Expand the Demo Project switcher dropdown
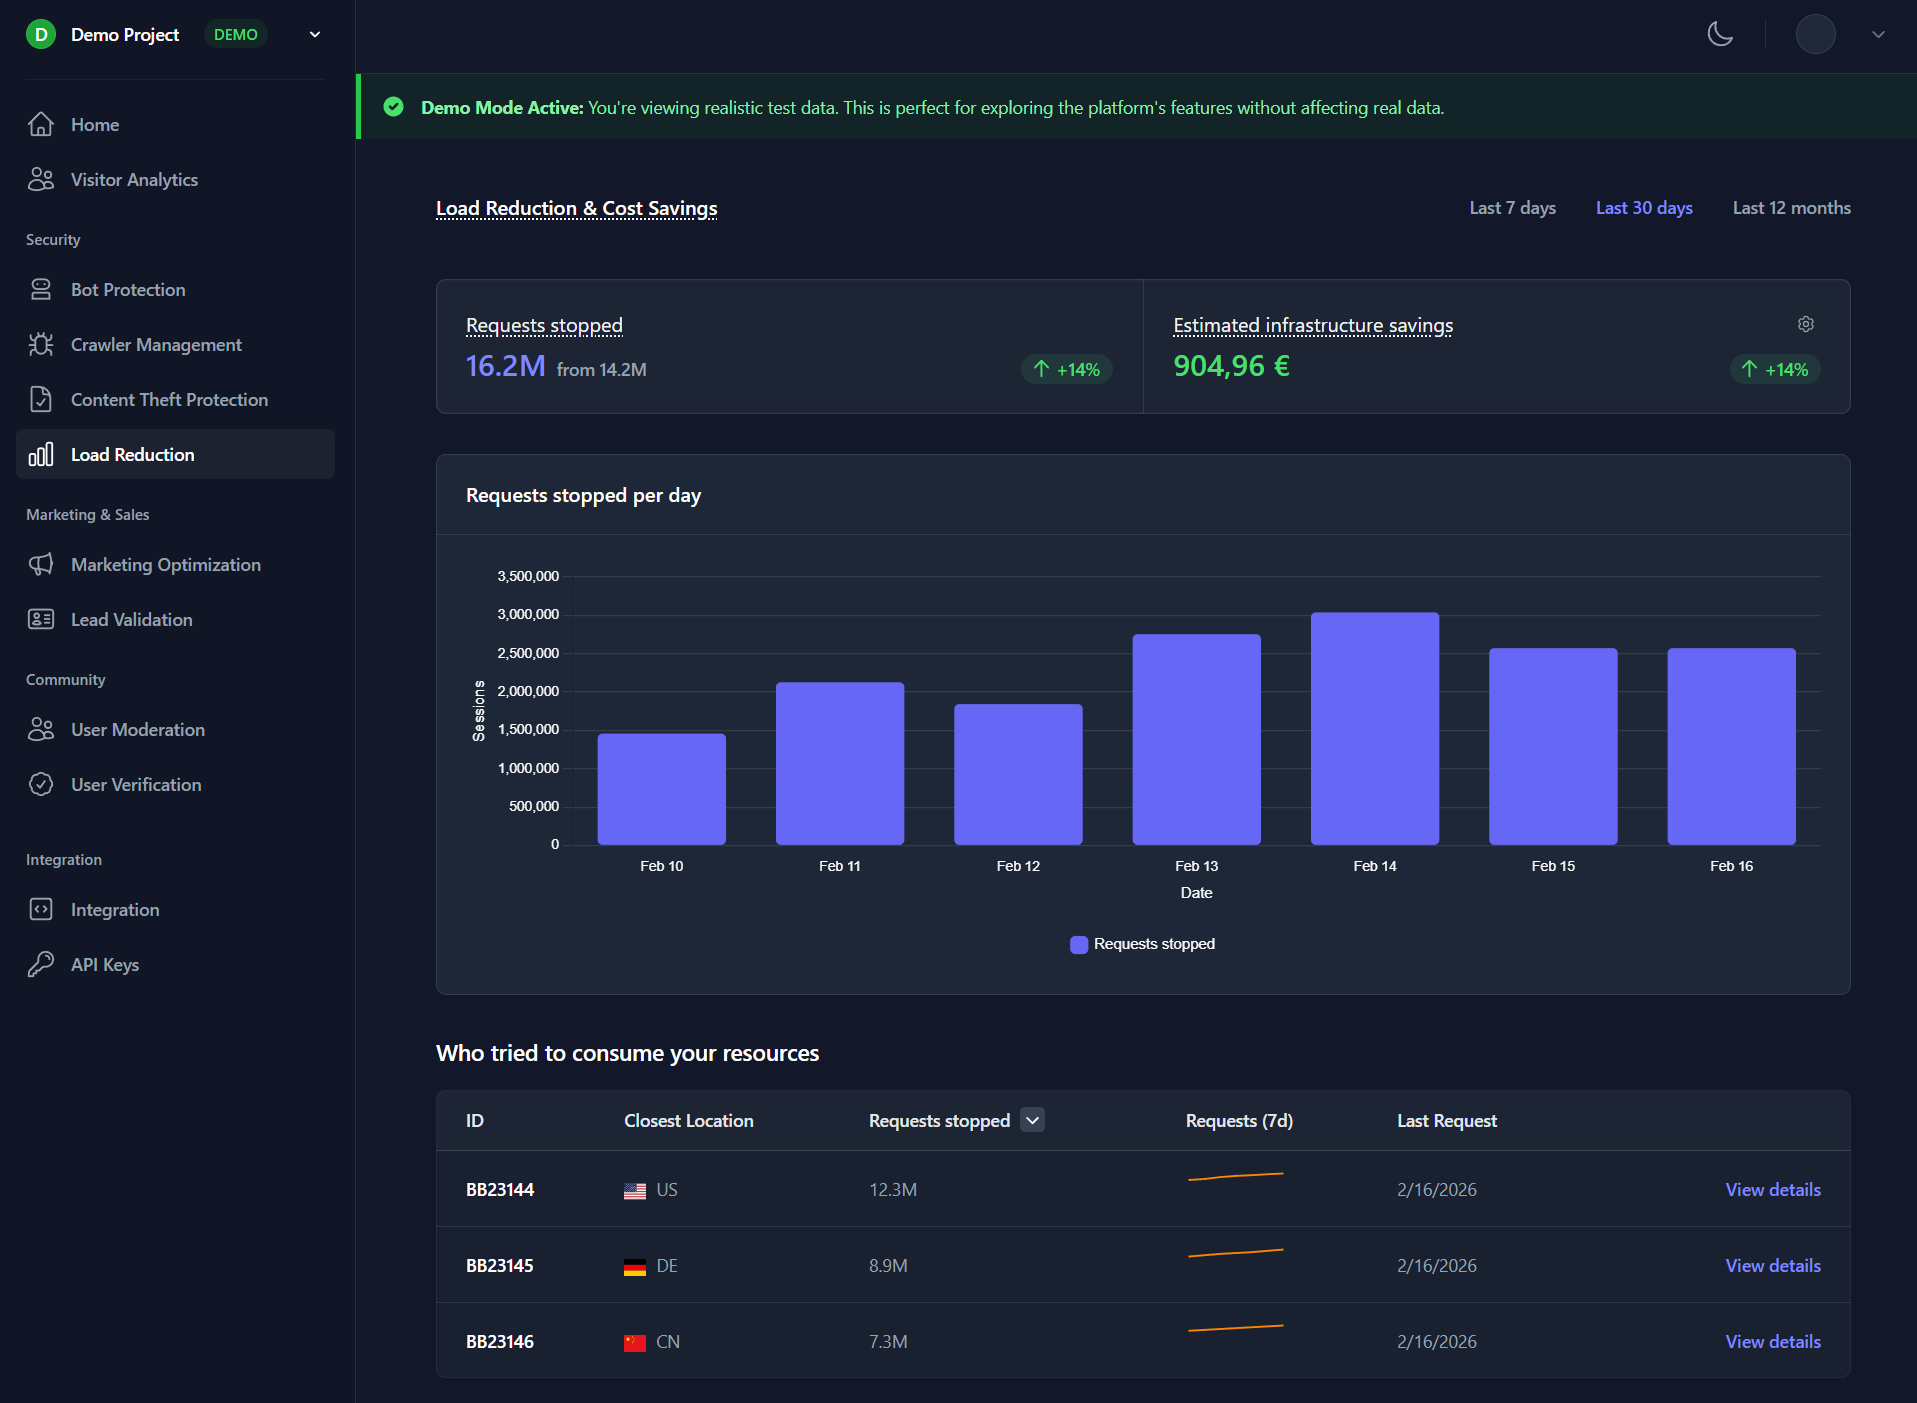Screen dimensions: 1917x1403 [x=314, y=34]
